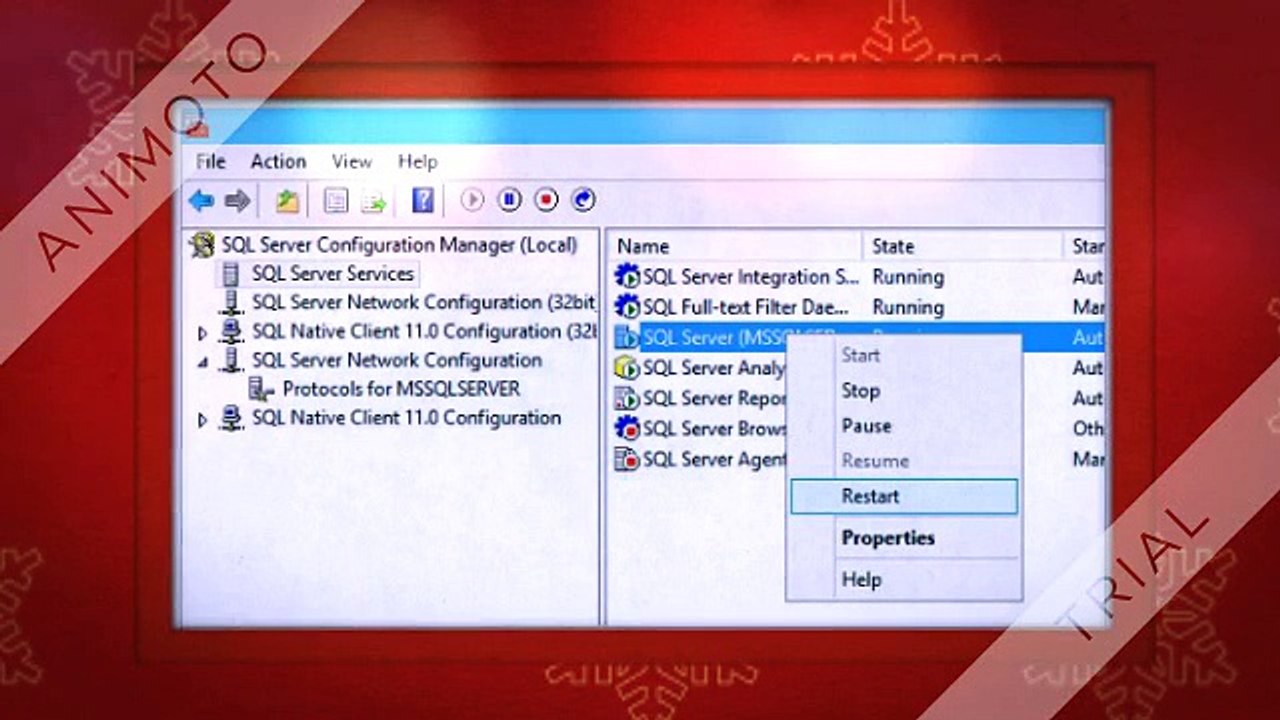1280x720 pixels.
Task: Select the SQL Server Agent row
Action: pos(716,459)
